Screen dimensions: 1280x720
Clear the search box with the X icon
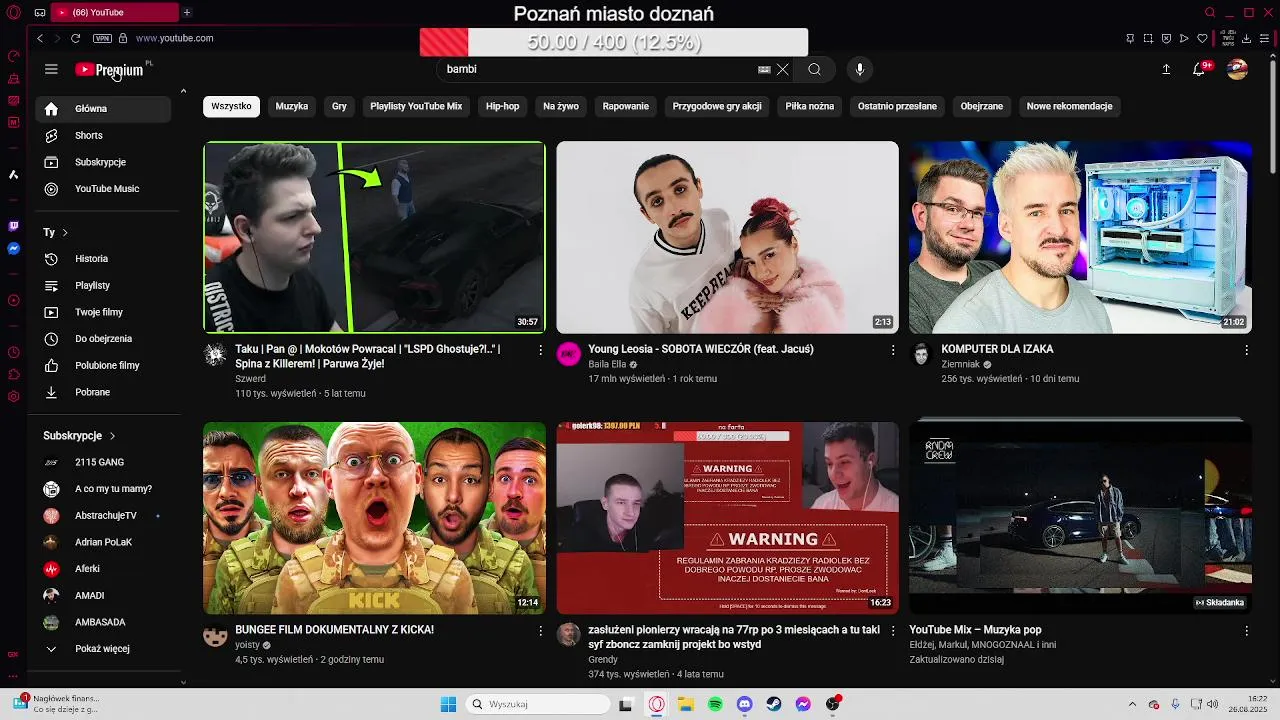tap(783, 69)
